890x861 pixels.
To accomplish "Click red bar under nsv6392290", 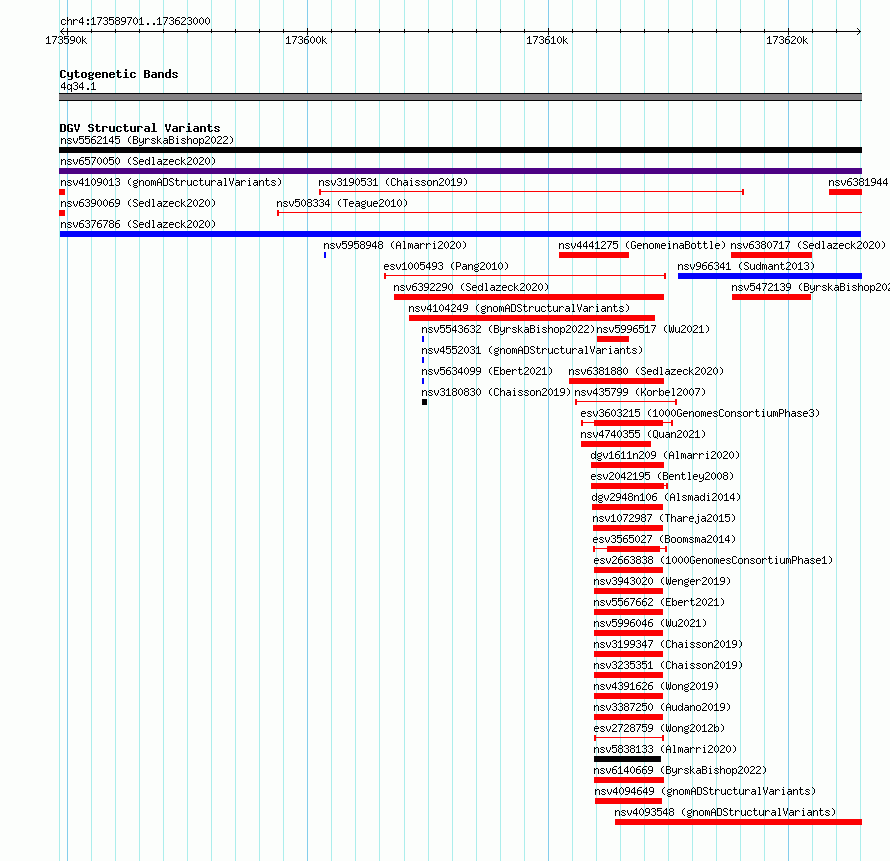I will tap(529, 297).
